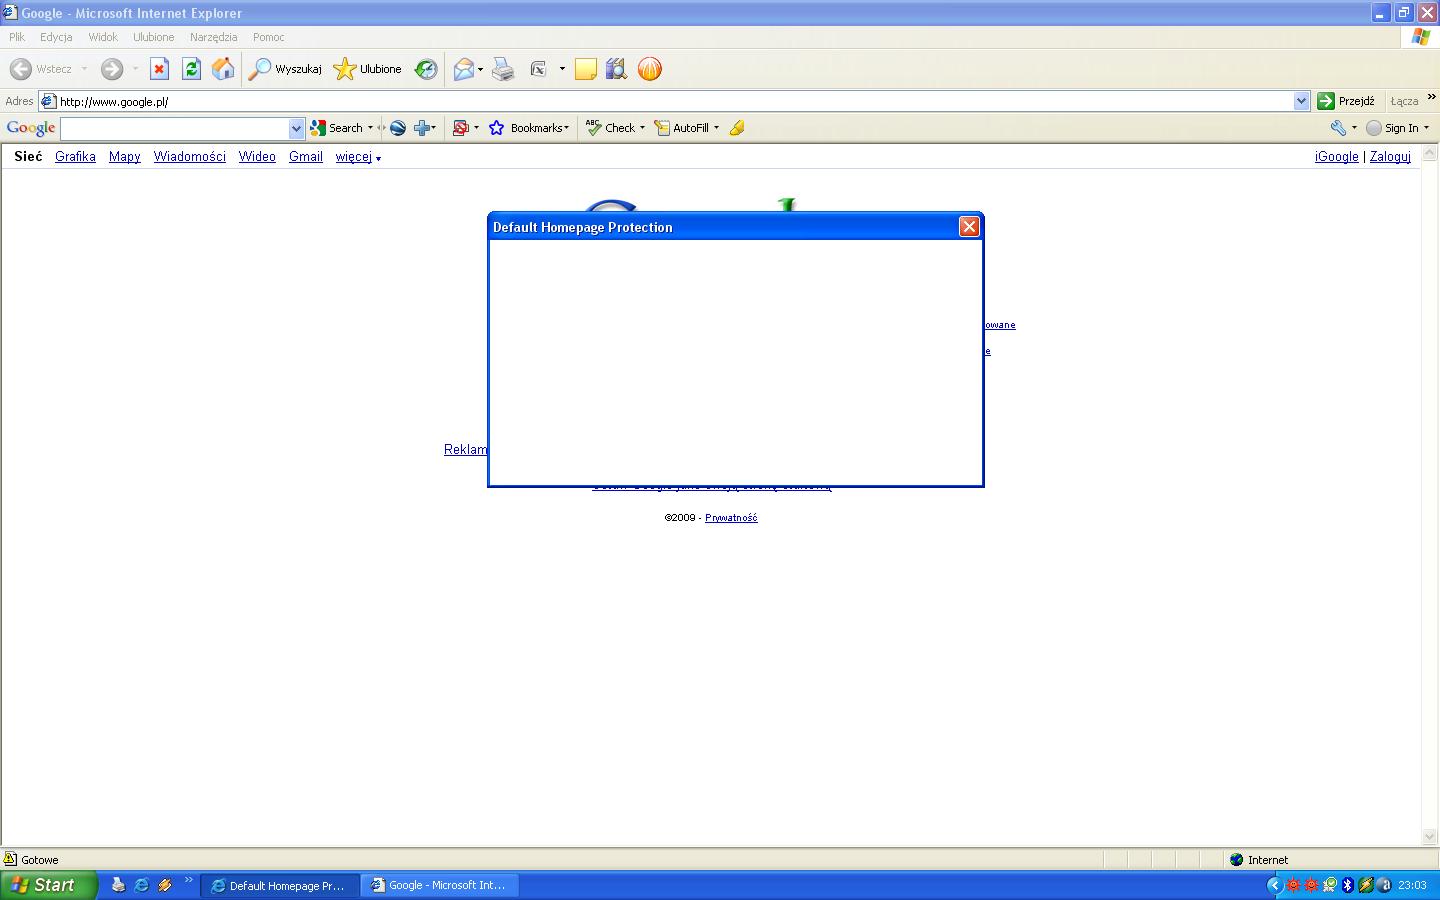This screenshot has height=900, width=1440.
Task: Open the Wstecz back history dropdown arrow
Action: pos(84,69)
